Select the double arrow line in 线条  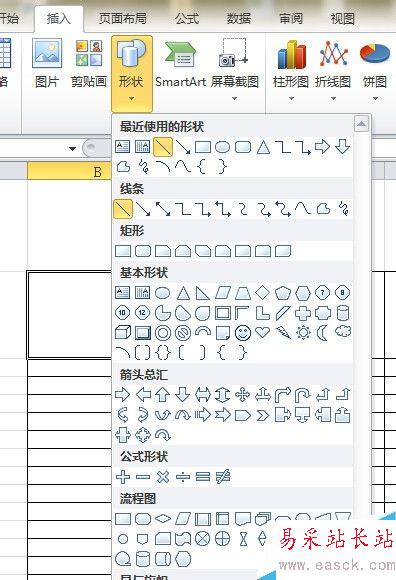163,209
